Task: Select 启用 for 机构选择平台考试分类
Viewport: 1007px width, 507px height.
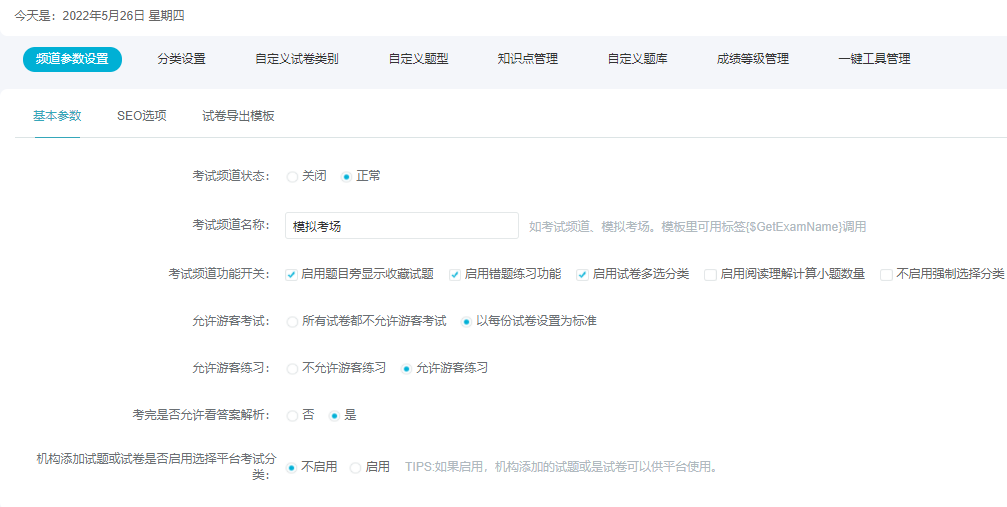Action: click(355, 467)
